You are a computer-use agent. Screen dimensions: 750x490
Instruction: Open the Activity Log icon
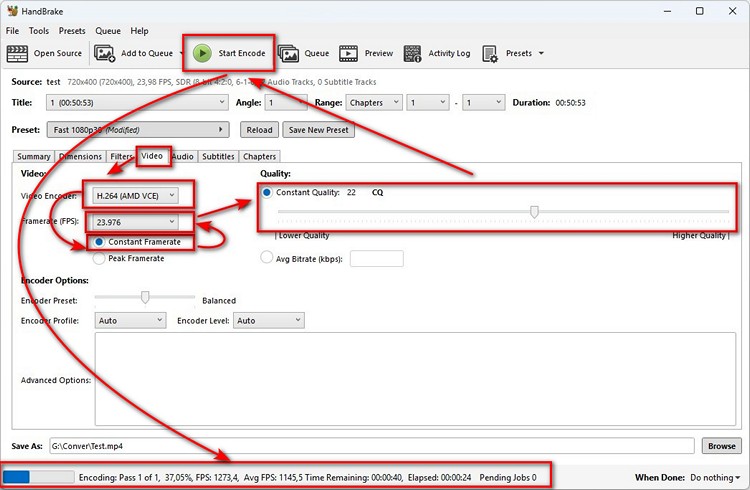[x=412, y=54]
